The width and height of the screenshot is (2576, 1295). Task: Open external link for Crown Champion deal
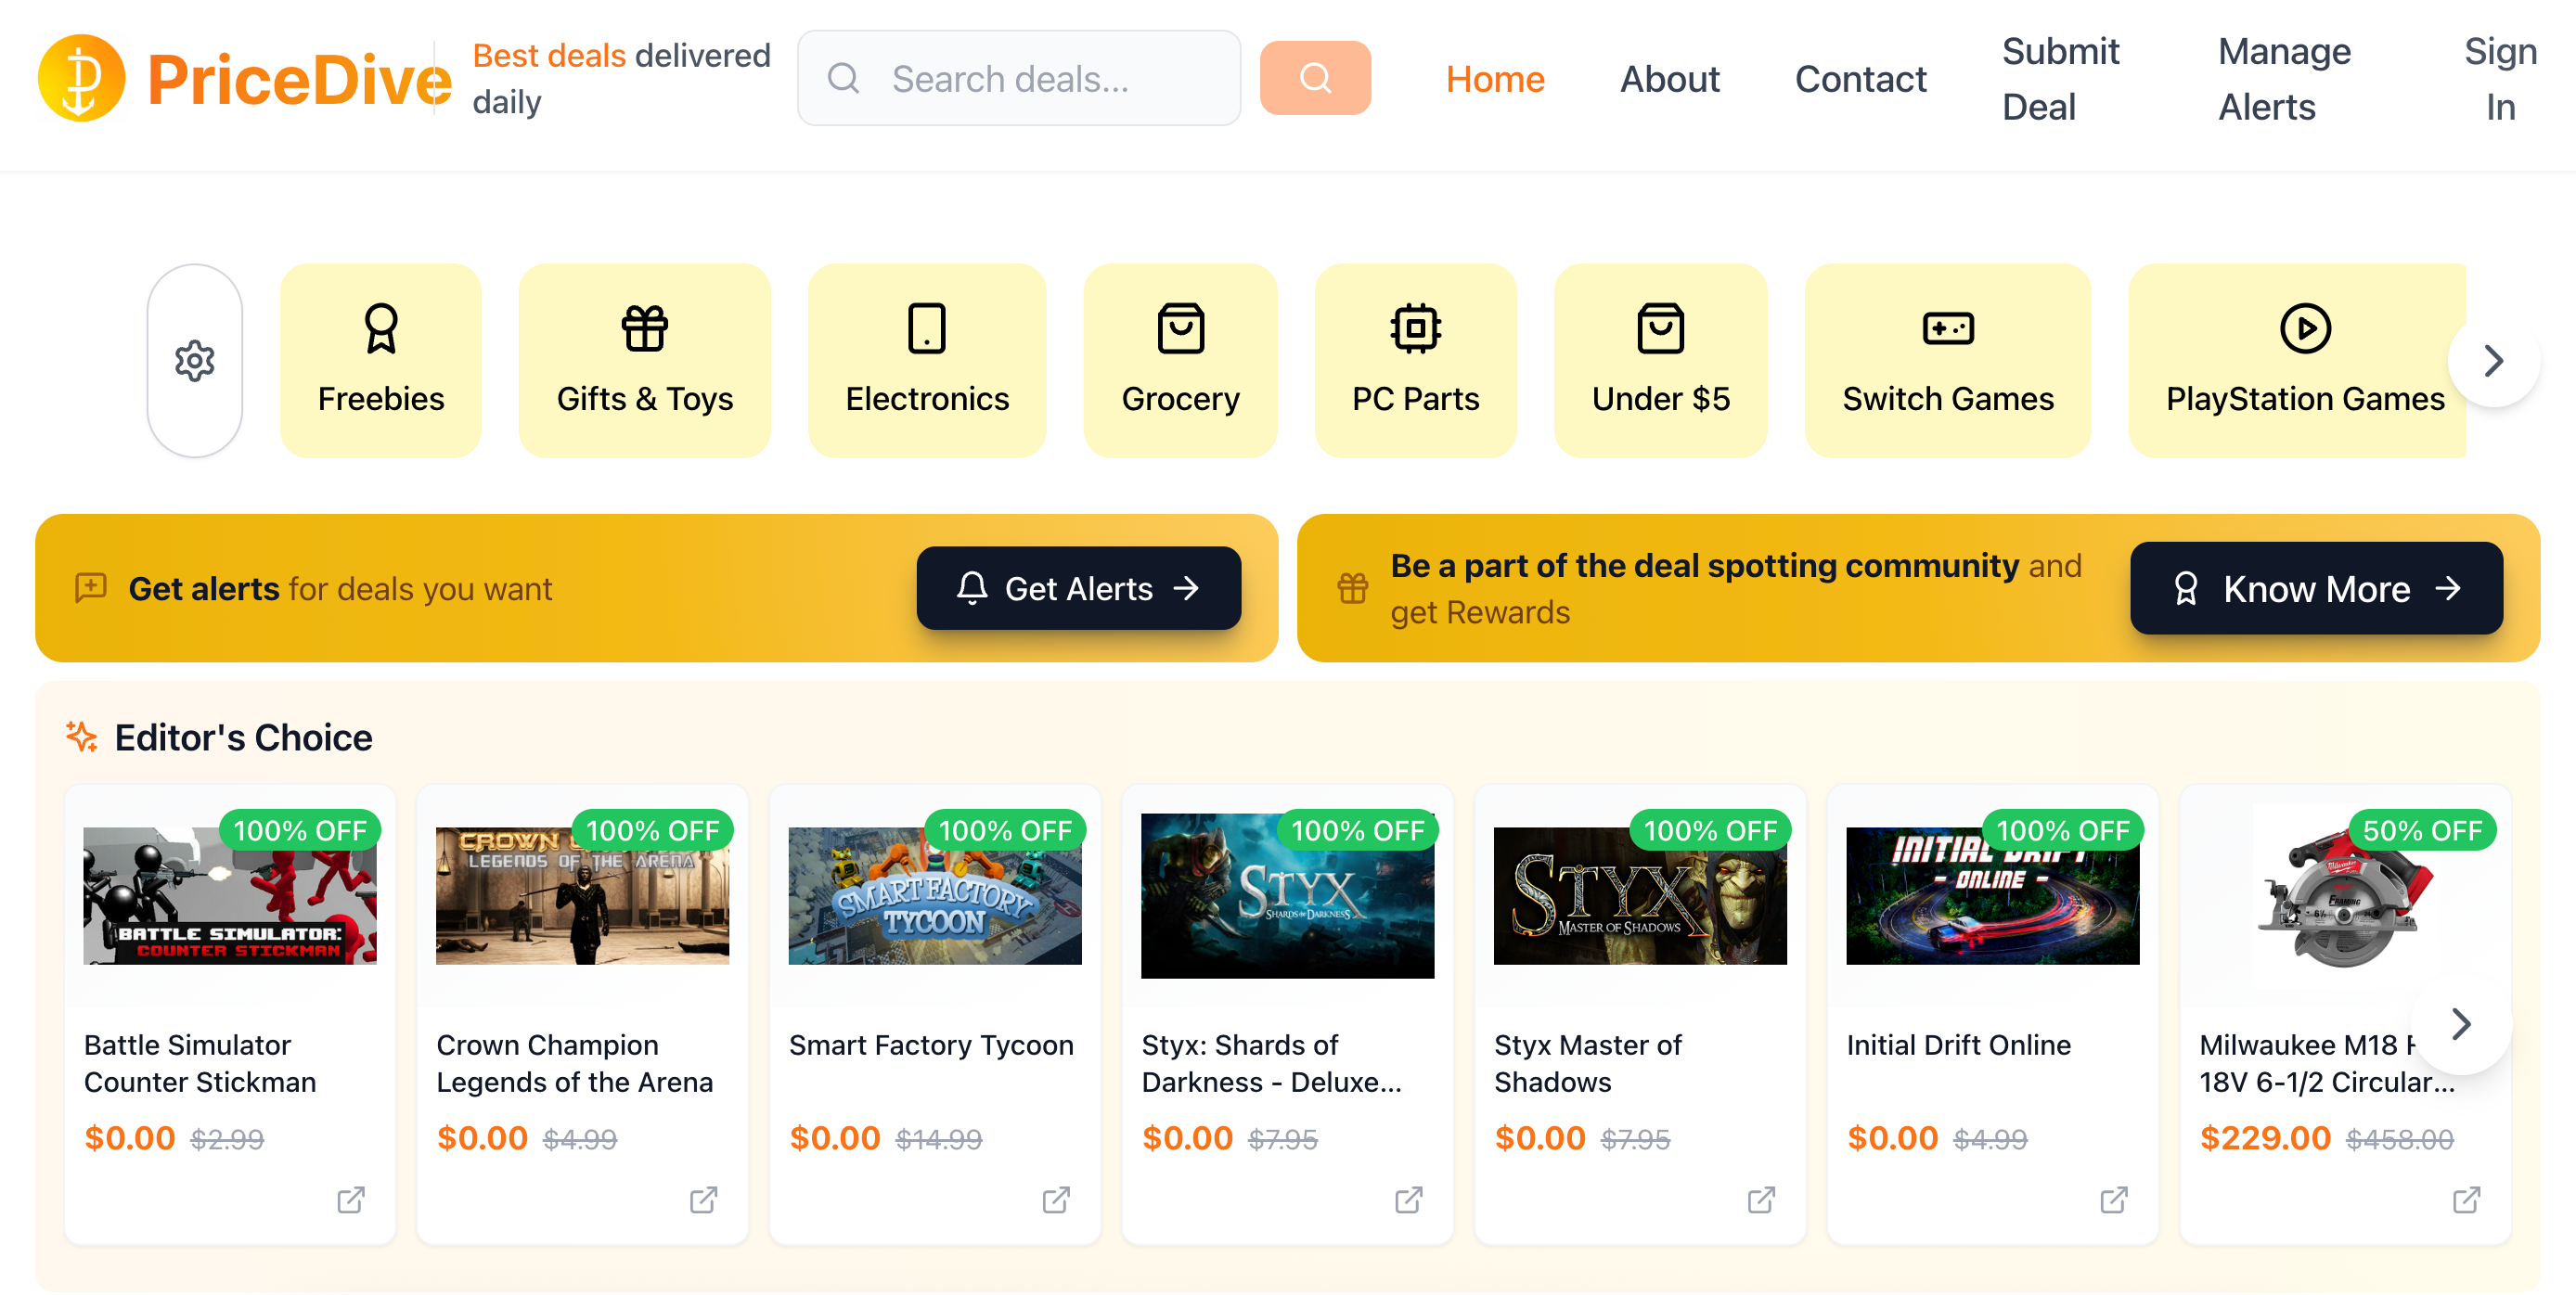(703, 1199)
